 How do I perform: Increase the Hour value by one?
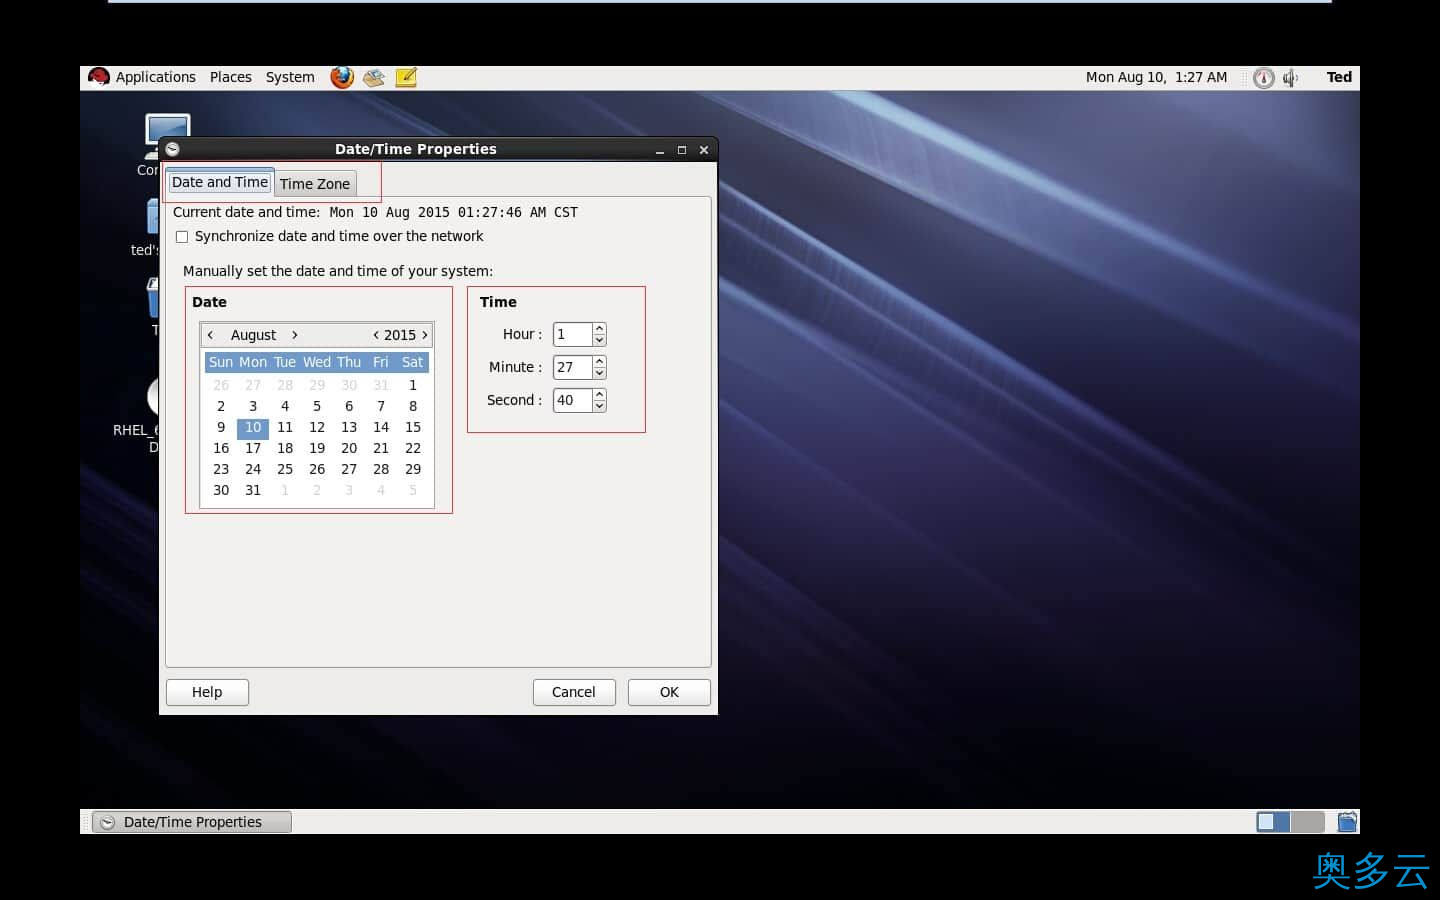599,328
